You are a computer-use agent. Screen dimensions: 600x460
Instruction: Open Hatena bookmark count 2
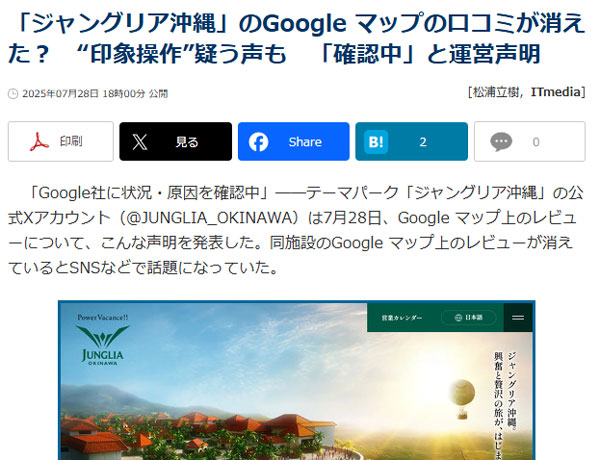tap(411, 142)
